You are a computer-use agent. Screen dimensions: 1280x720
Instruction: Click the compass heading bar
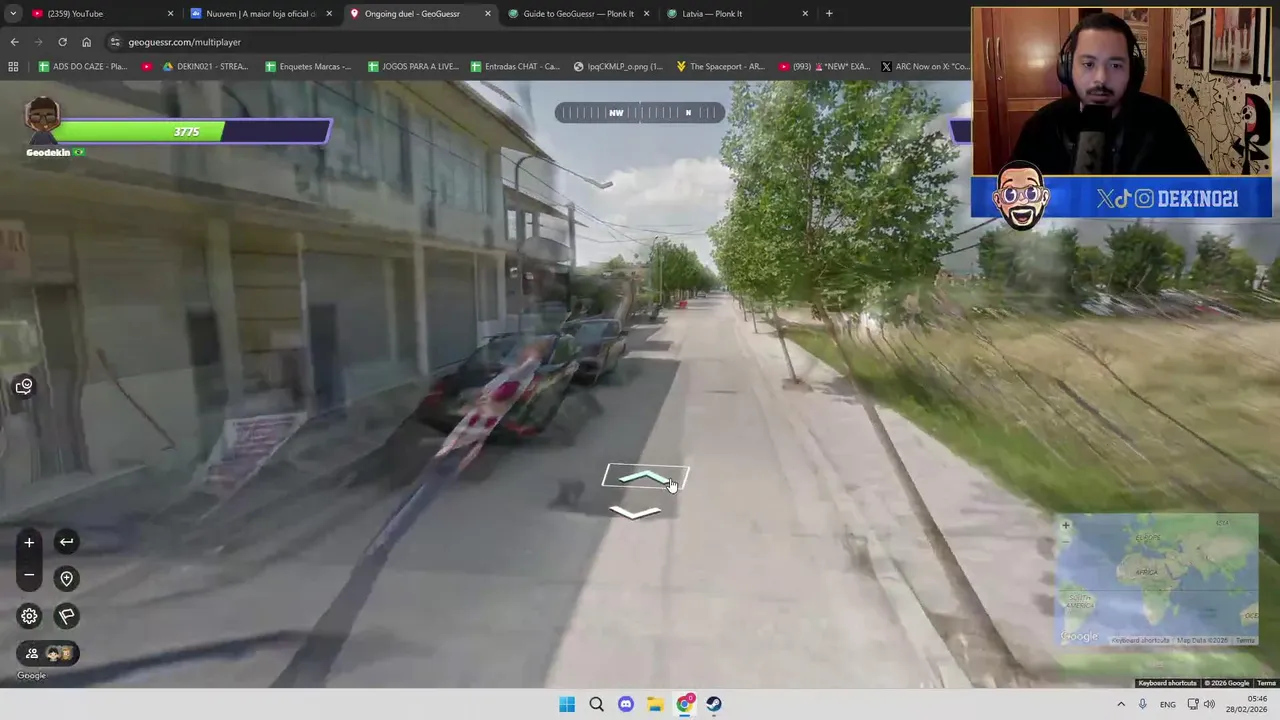point(640,113)
